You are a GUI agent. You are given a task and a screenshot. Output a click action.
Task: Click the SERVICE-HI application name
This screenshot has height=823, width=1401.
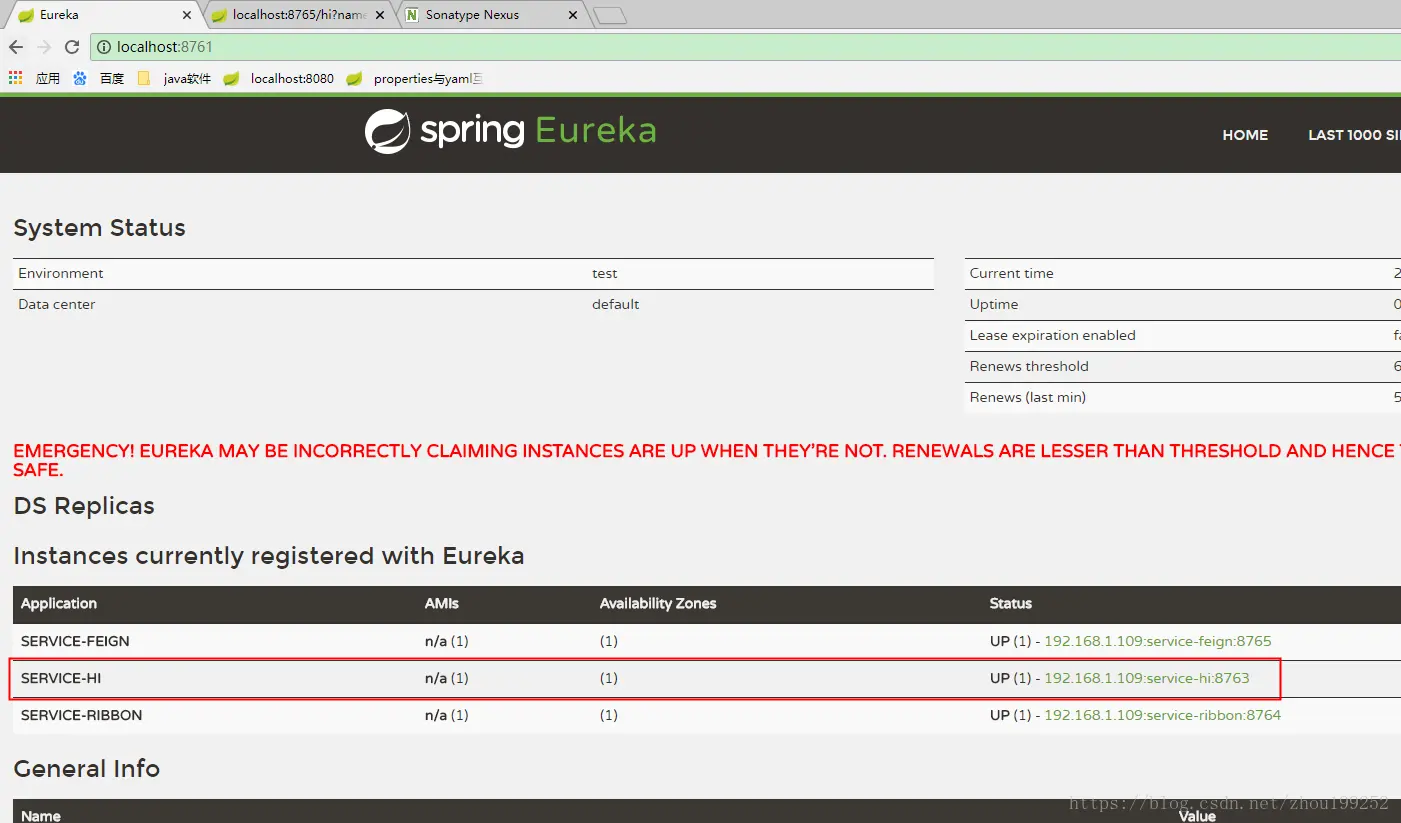pos(61,678)
